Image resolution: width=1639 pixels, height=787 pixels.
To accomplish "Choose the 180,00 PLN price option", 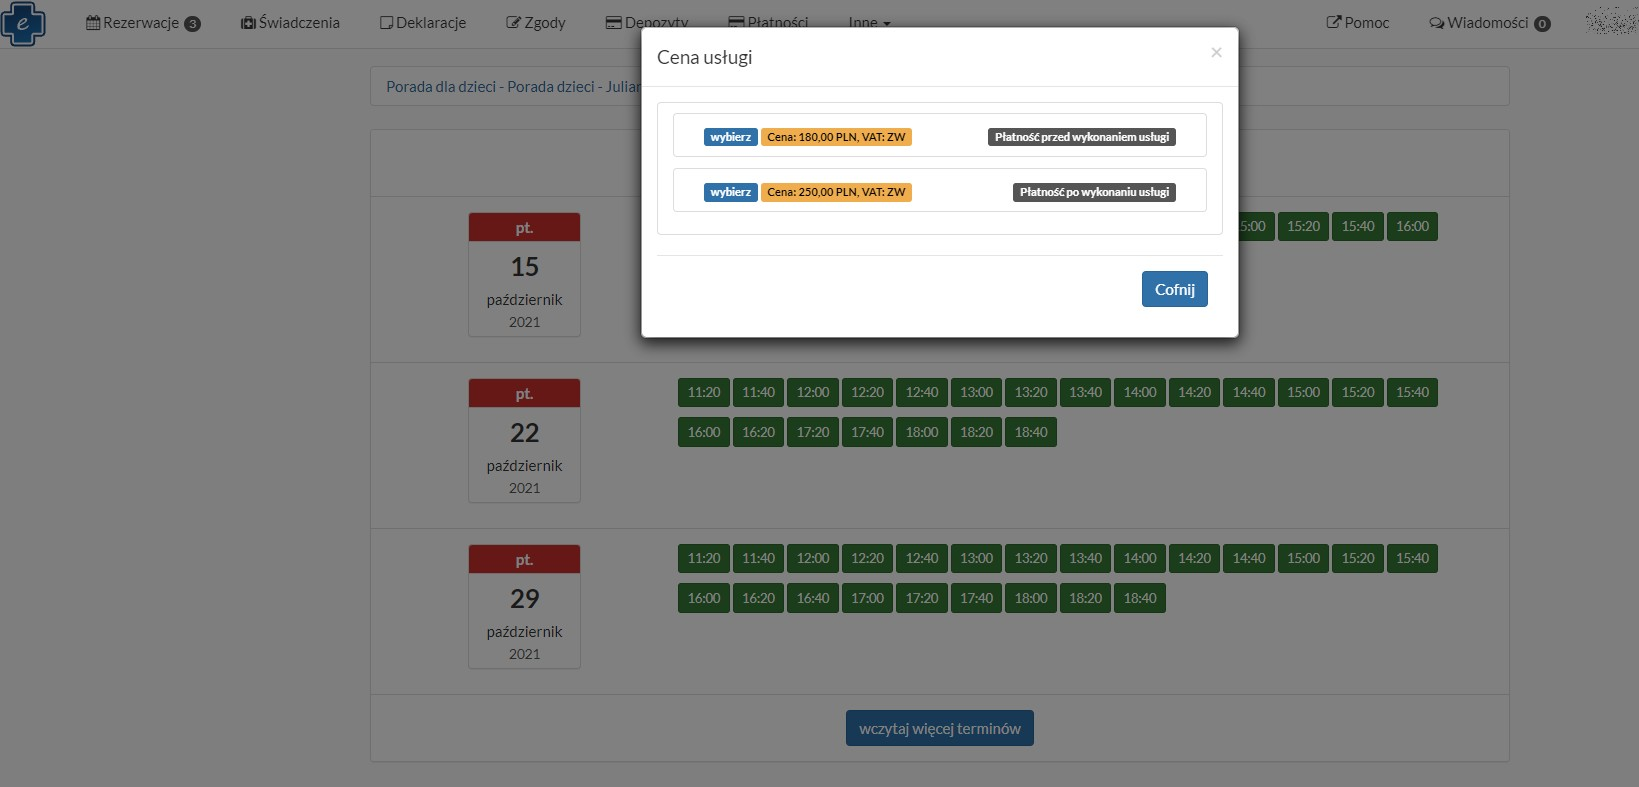I will click(730, 137).
